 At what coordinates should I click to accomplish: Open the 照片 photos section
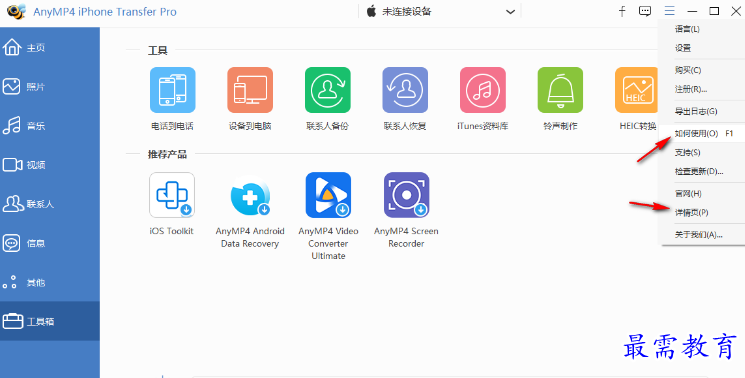point(50,86)
